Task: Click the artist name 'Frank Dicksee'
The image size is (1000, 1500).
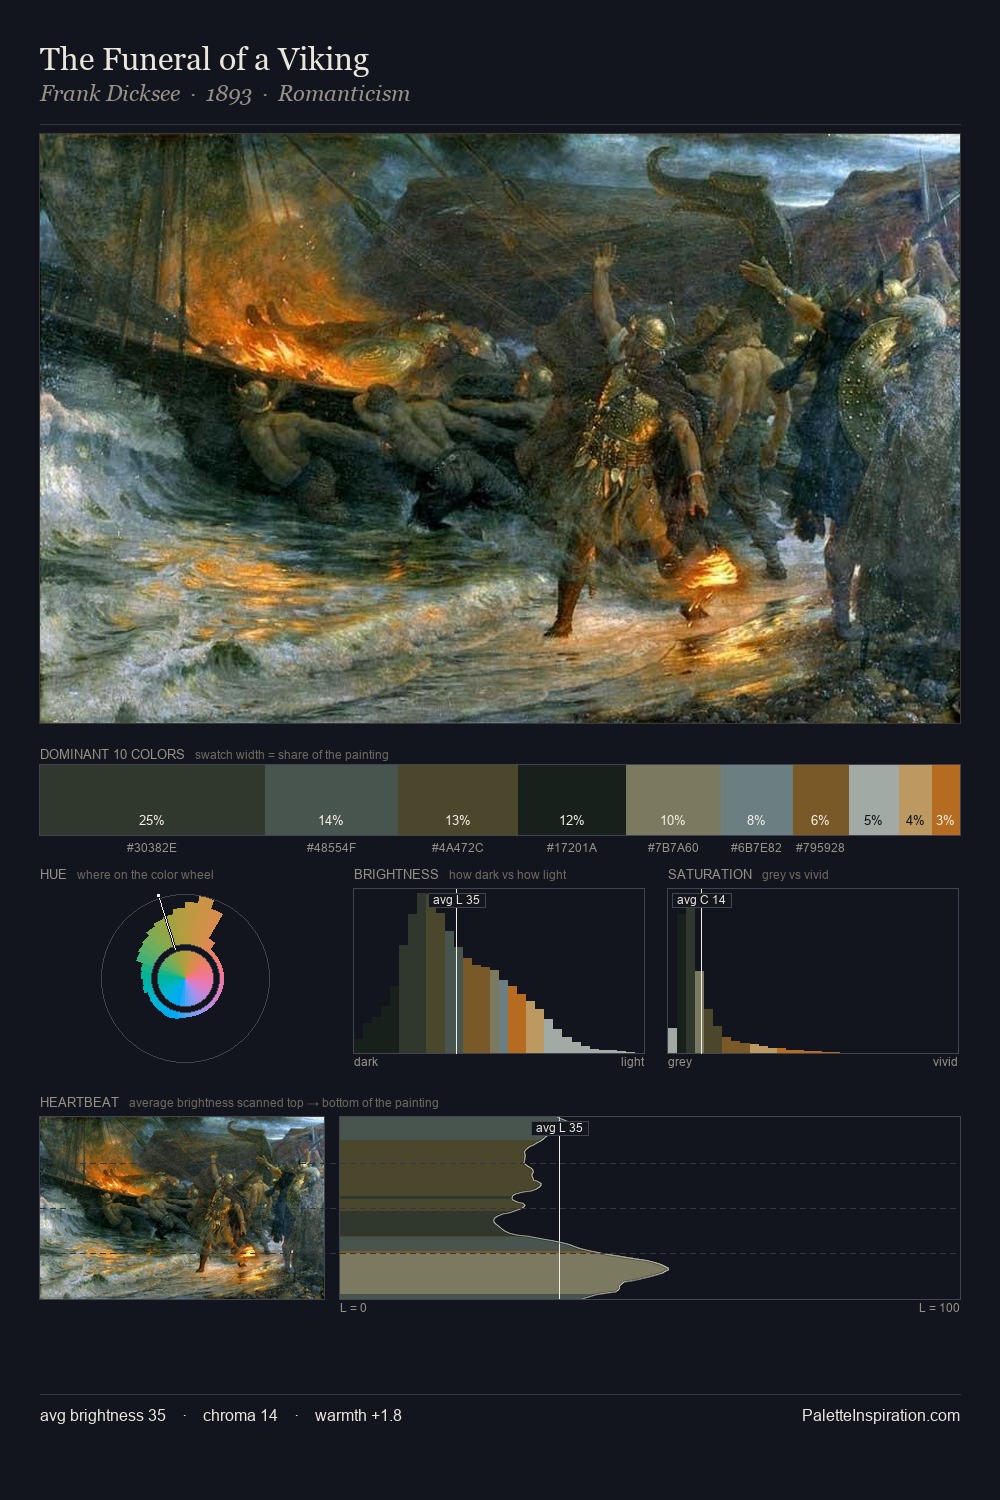Action: pyautogui.click(x=110, y=94)
